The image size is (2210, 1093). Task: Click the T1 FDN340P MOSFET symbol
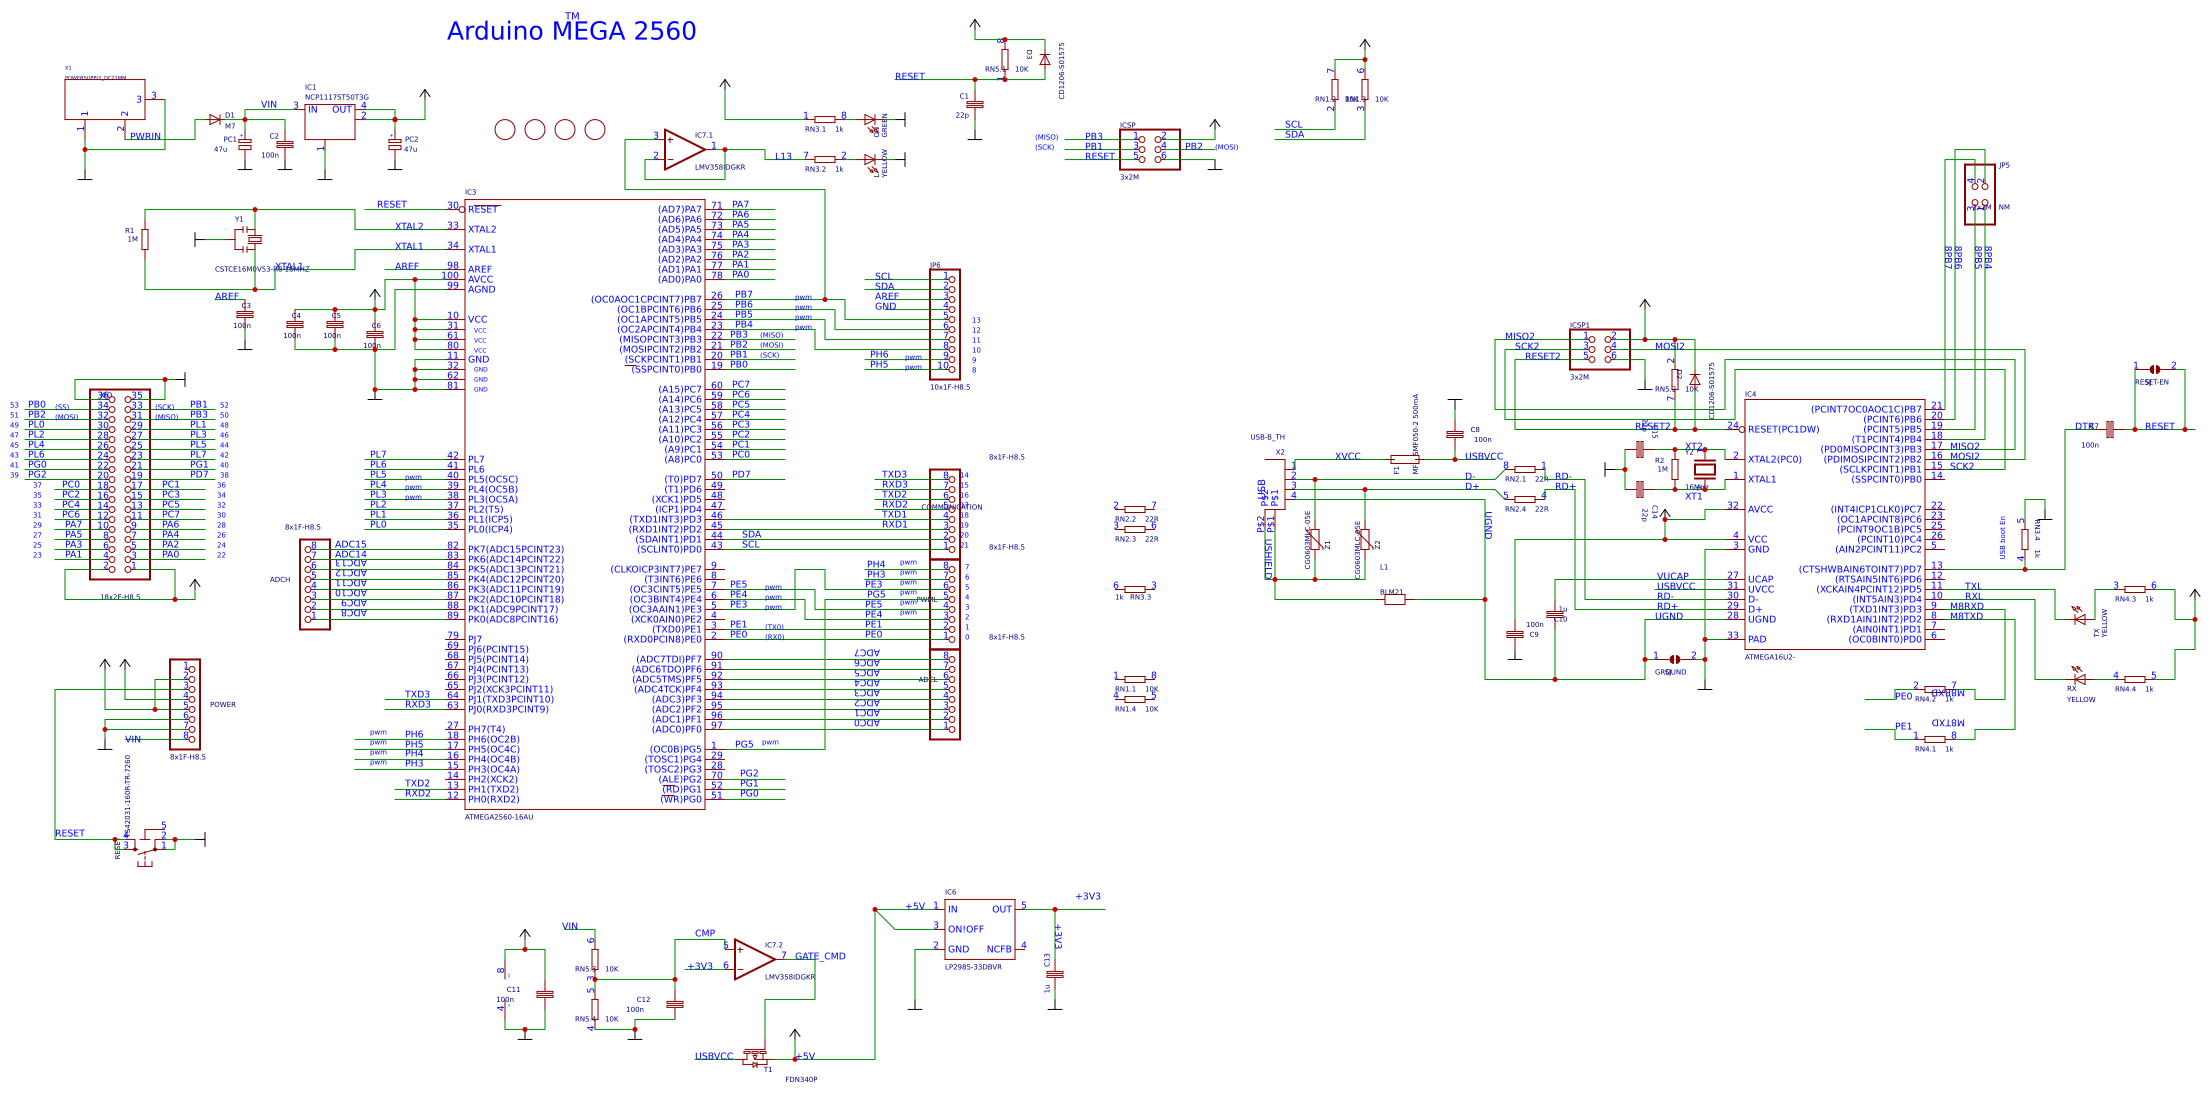pyautogui.click(x=756, y=1057)
